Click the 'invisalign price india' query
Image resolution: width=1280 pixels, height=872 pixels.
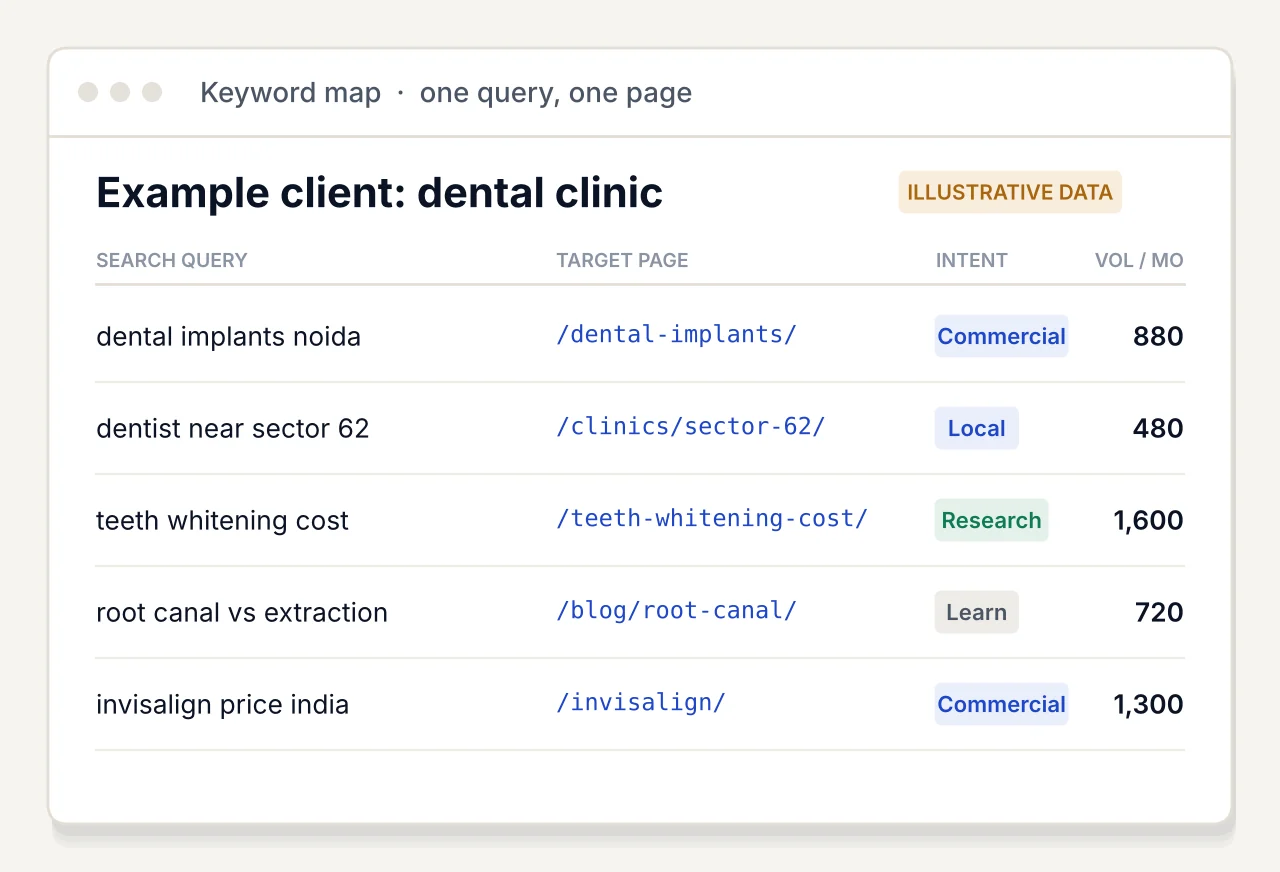tap(222, 704)
